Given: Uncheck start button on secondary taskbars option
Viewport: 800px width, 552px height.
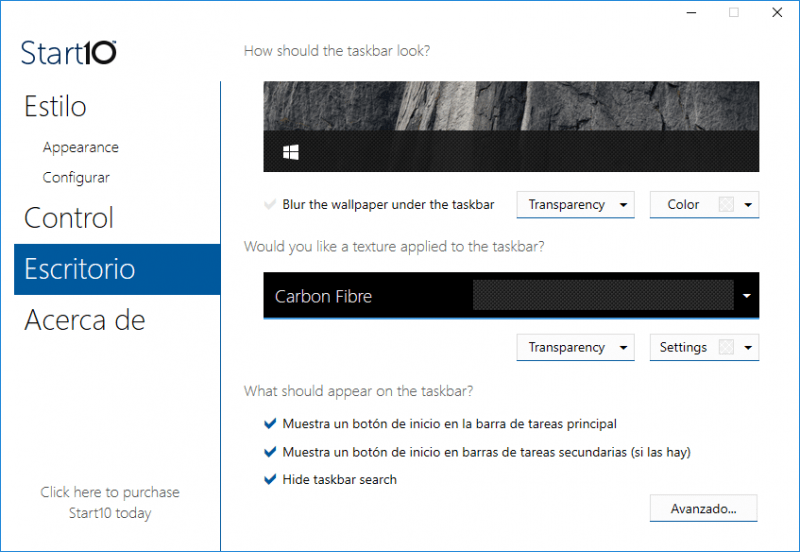Looking at the screenshot, I should [x=269, y=452].
